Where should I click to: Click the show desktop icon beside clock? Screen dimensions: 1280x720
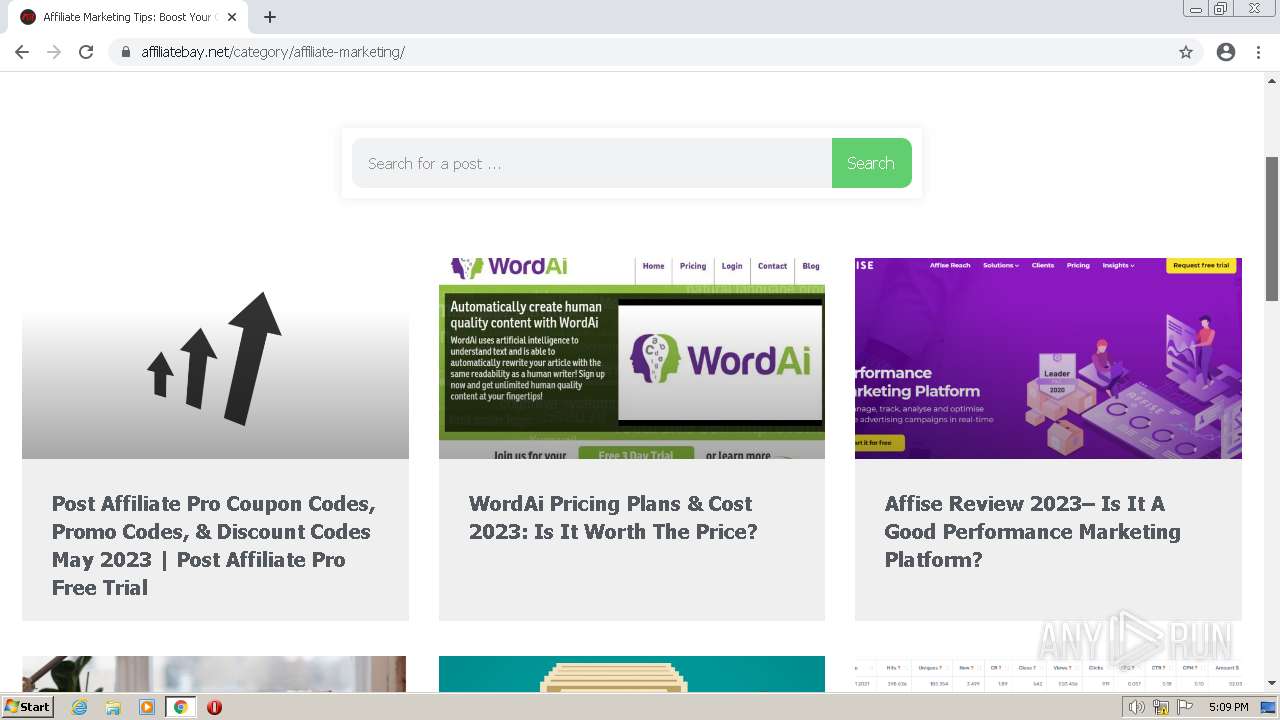pyautogui.click(x=1268, y=707)
